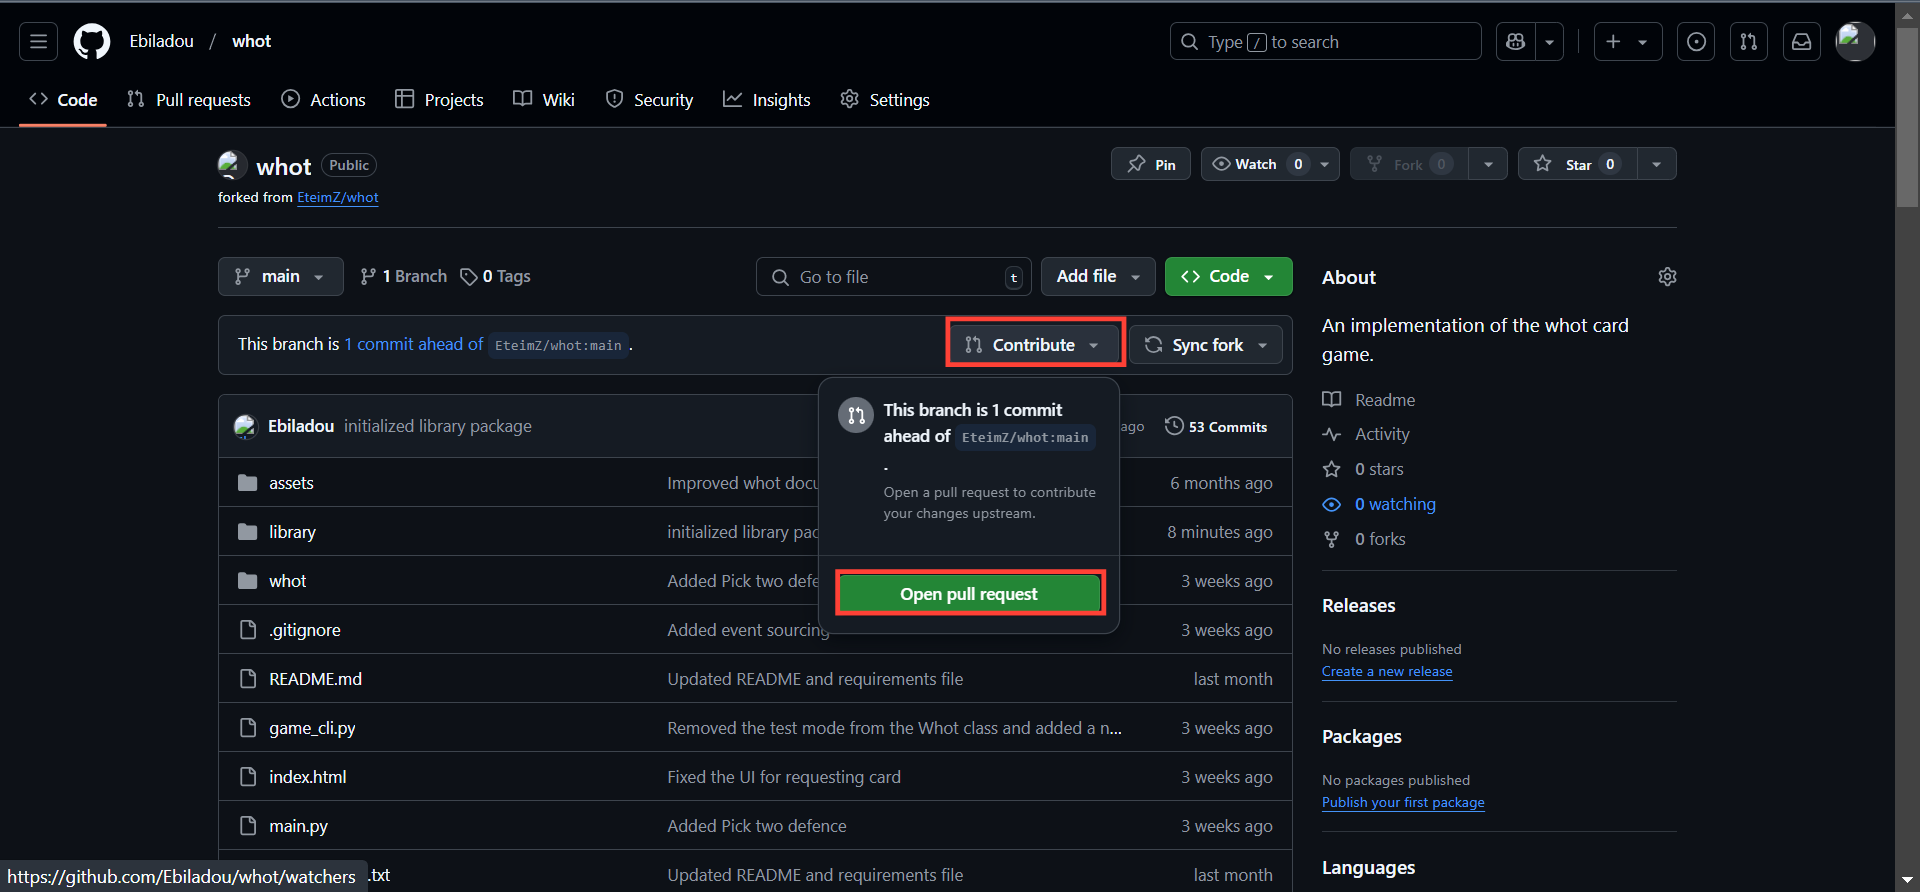View 1 Branch list
This screenshot has height=892, width=1920.
click(x=404, y=277)
